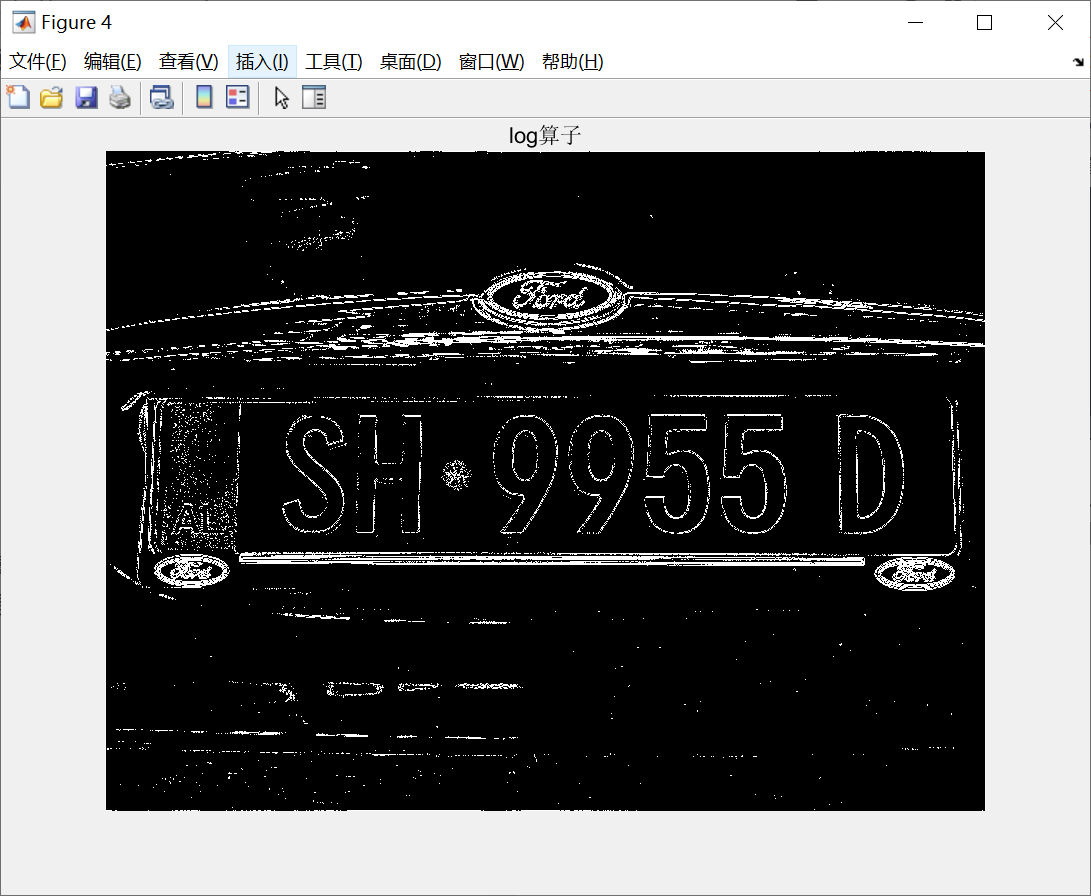
Task: Activate the Link Plot icon
Action: 162,97
